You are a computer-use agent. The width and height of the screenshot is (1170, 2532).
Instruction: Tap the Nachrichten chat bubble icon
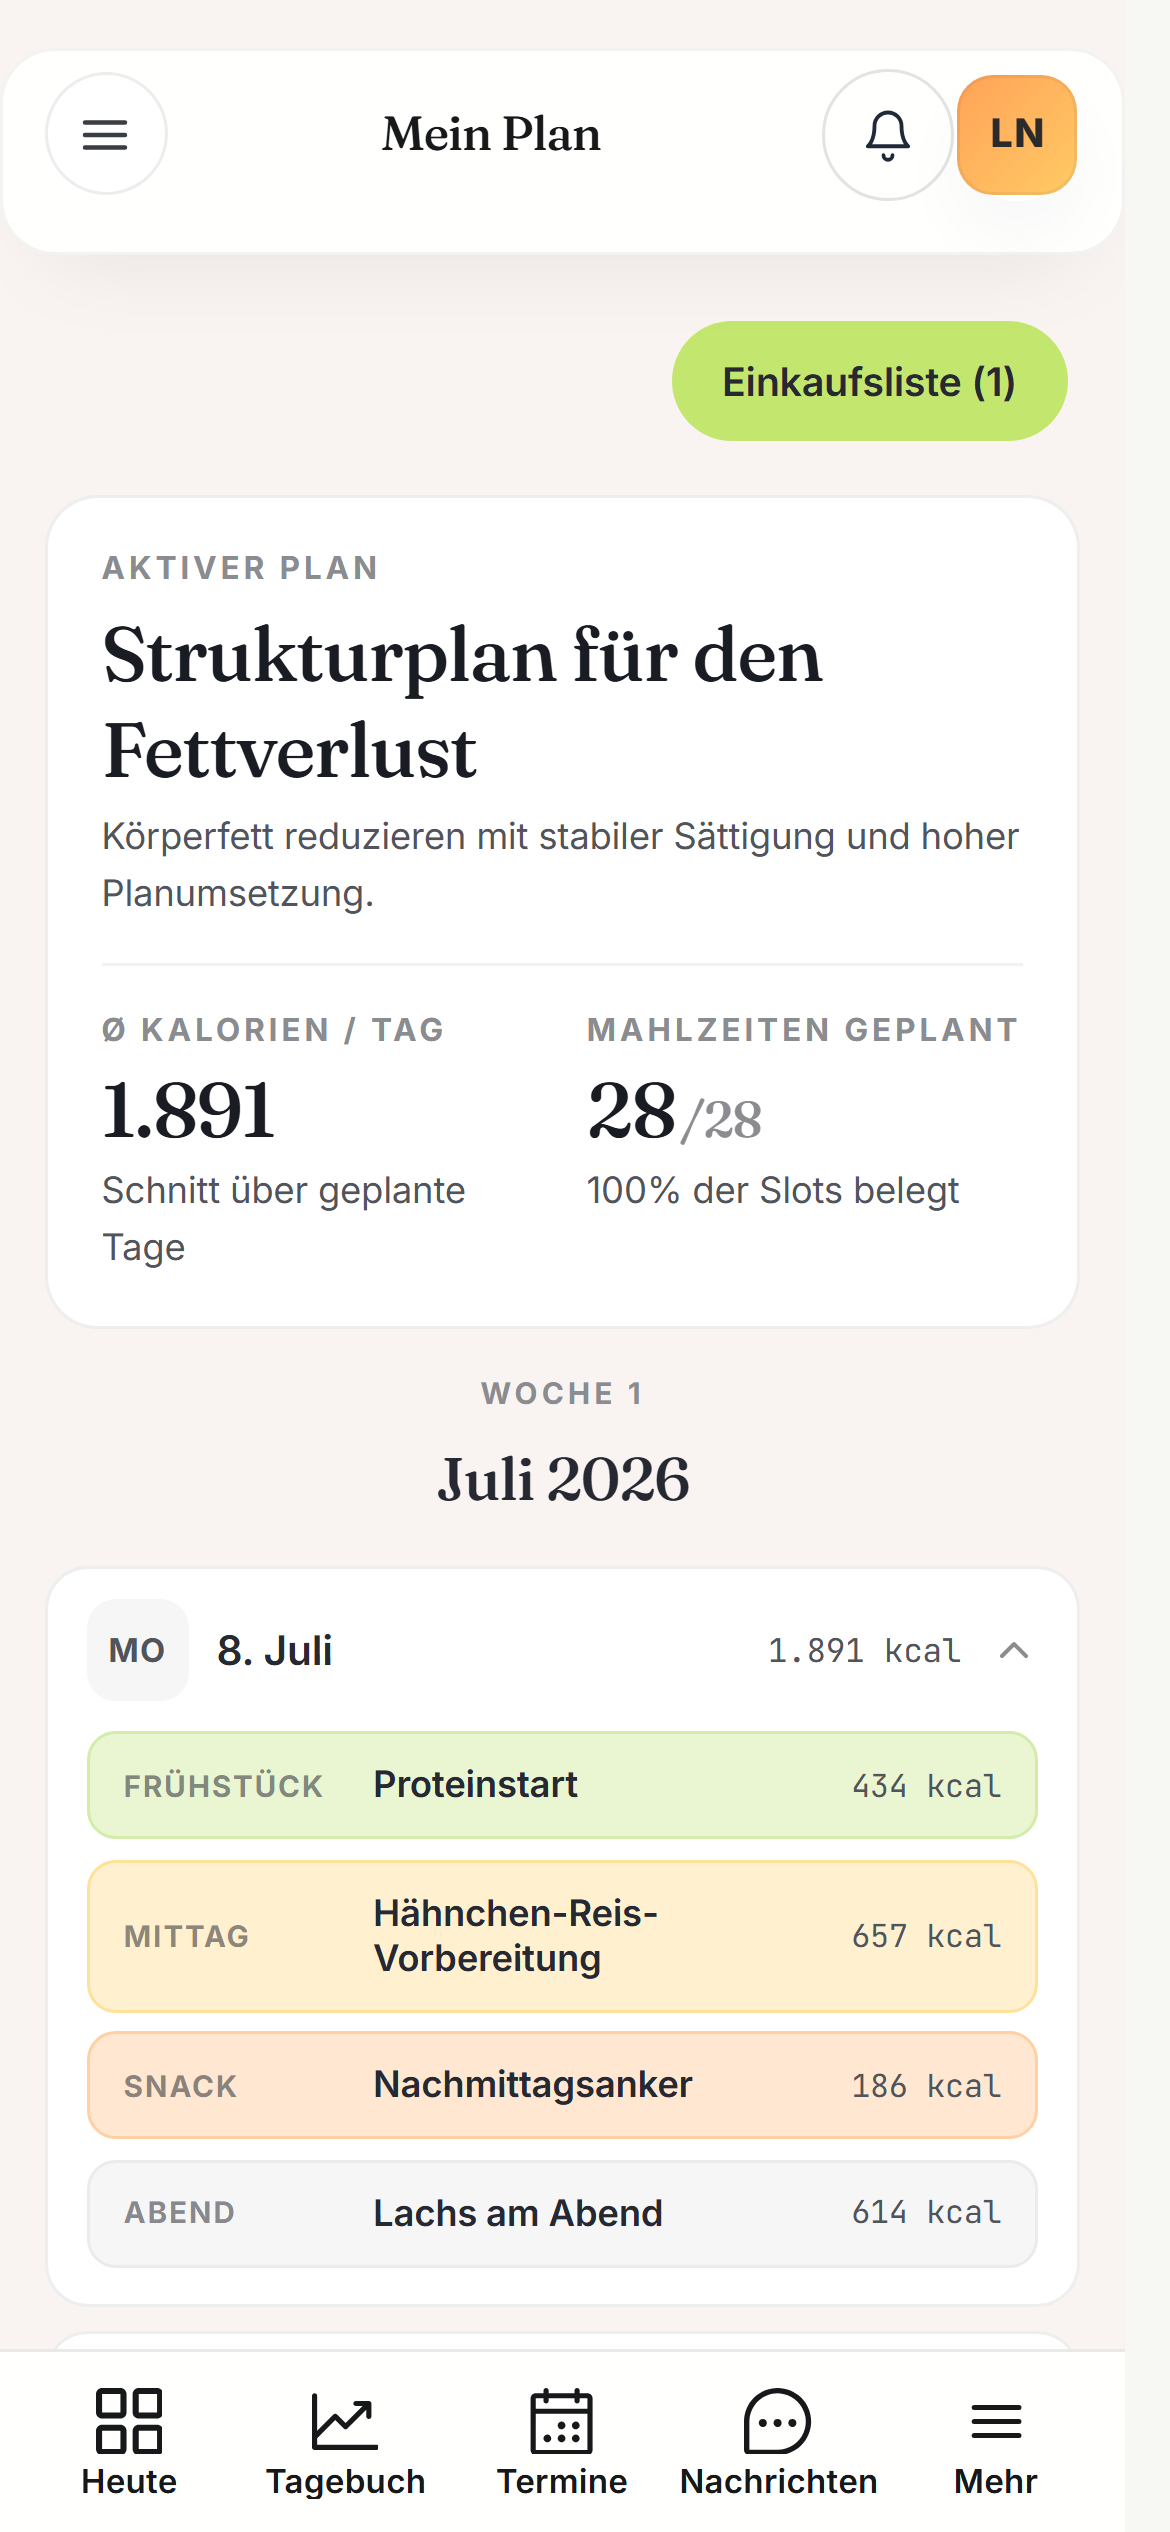778,2421
